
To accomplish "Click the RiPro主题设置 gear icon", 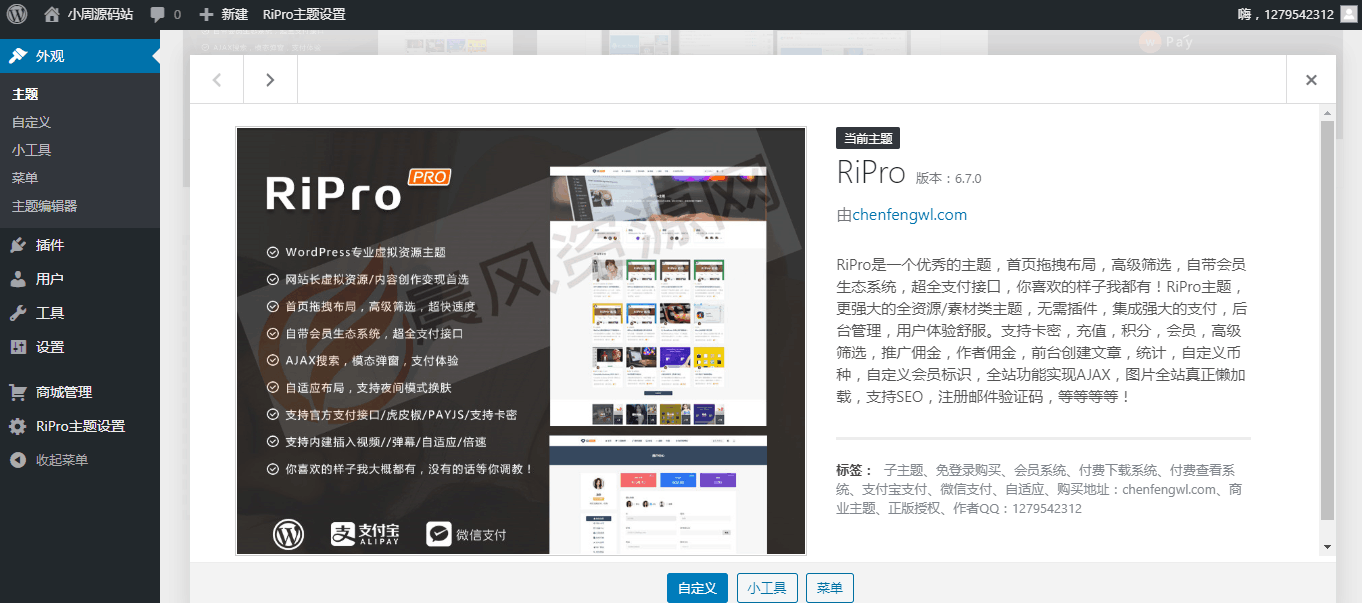I will (x=20, y=425).
